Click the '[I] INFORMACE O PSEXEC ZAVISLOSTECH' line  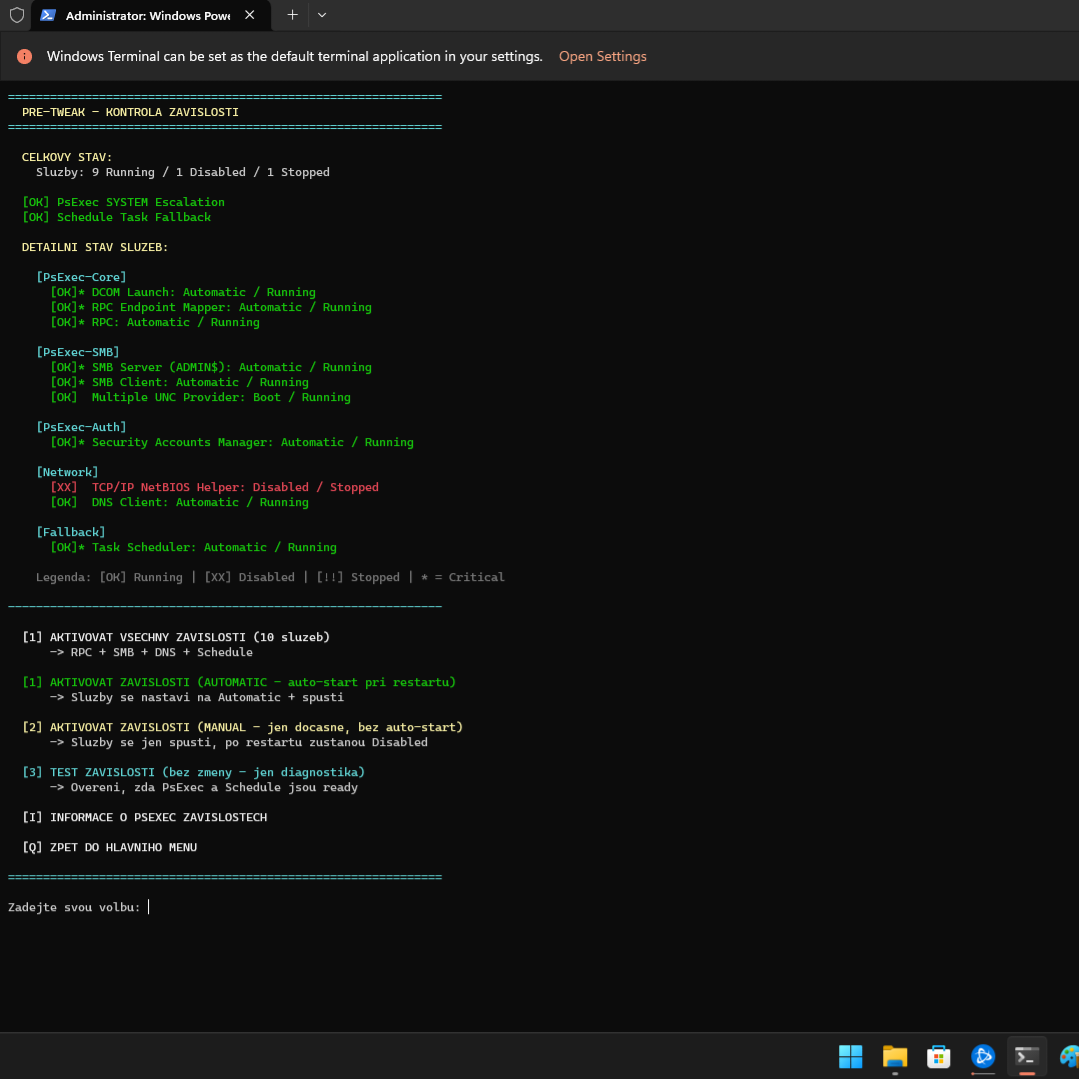point(145,817)
